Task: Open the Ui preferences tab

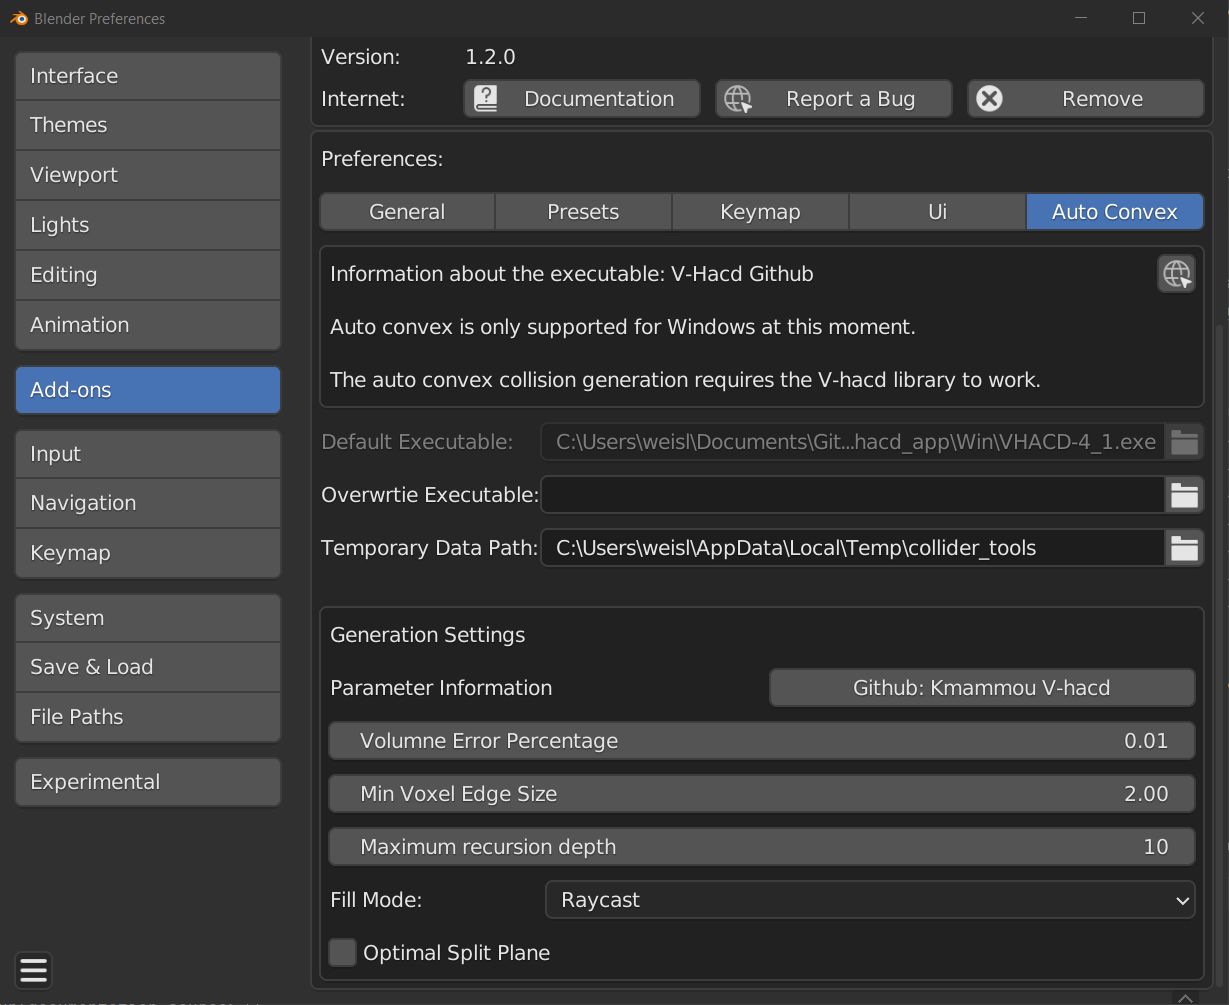Action: 937,212
